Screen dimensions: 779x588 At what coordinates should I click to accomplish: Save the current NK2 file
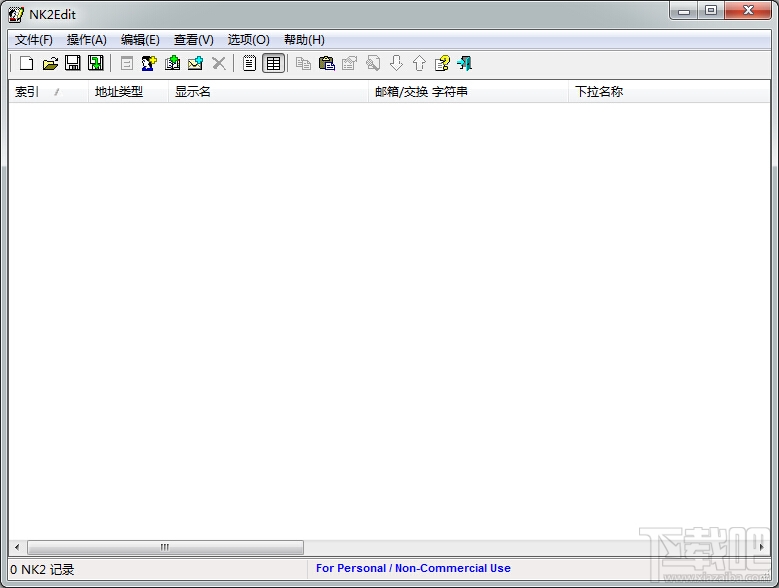(73, 63)
